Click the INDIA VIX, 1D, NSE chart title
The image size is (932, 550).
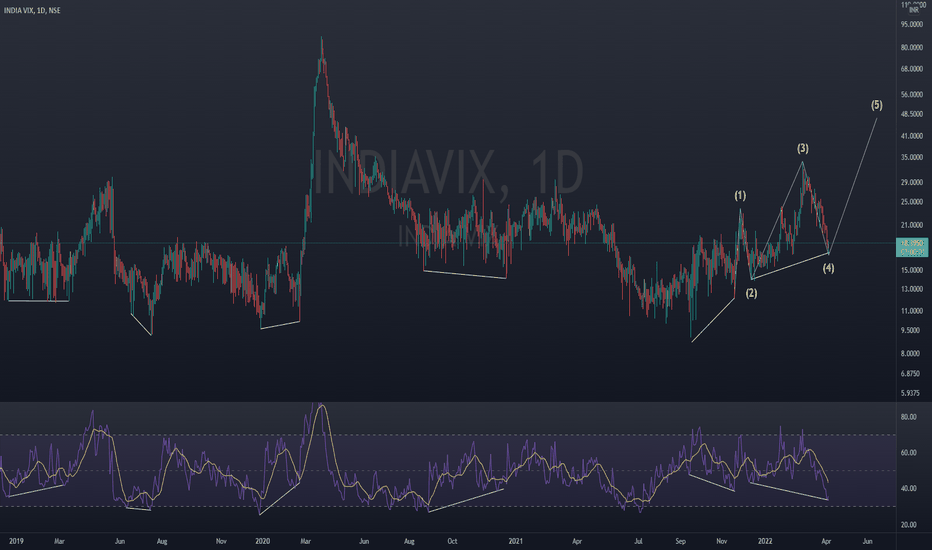click(32, 11)
